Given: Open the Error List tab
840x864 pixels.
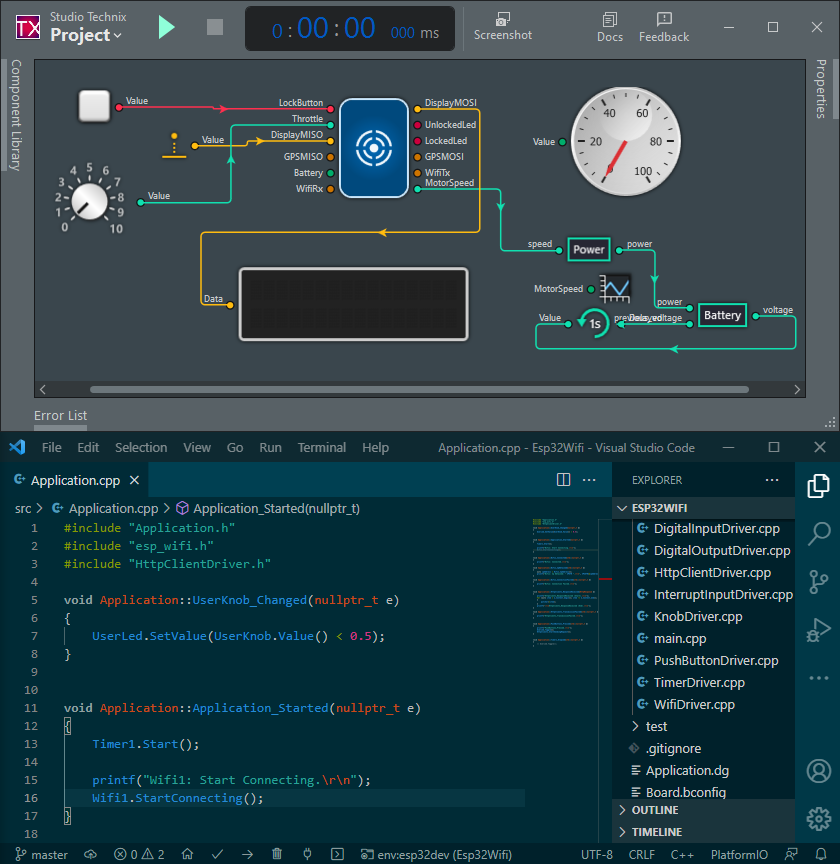Looking at the screenshot, I should (61, 415).
